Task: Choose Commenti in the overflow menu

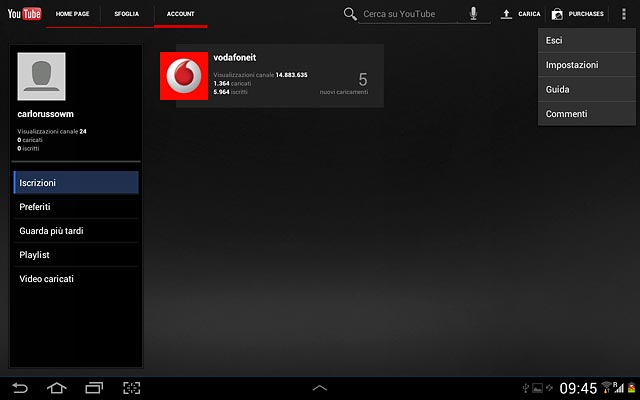Action: click(x=587, y=114)
